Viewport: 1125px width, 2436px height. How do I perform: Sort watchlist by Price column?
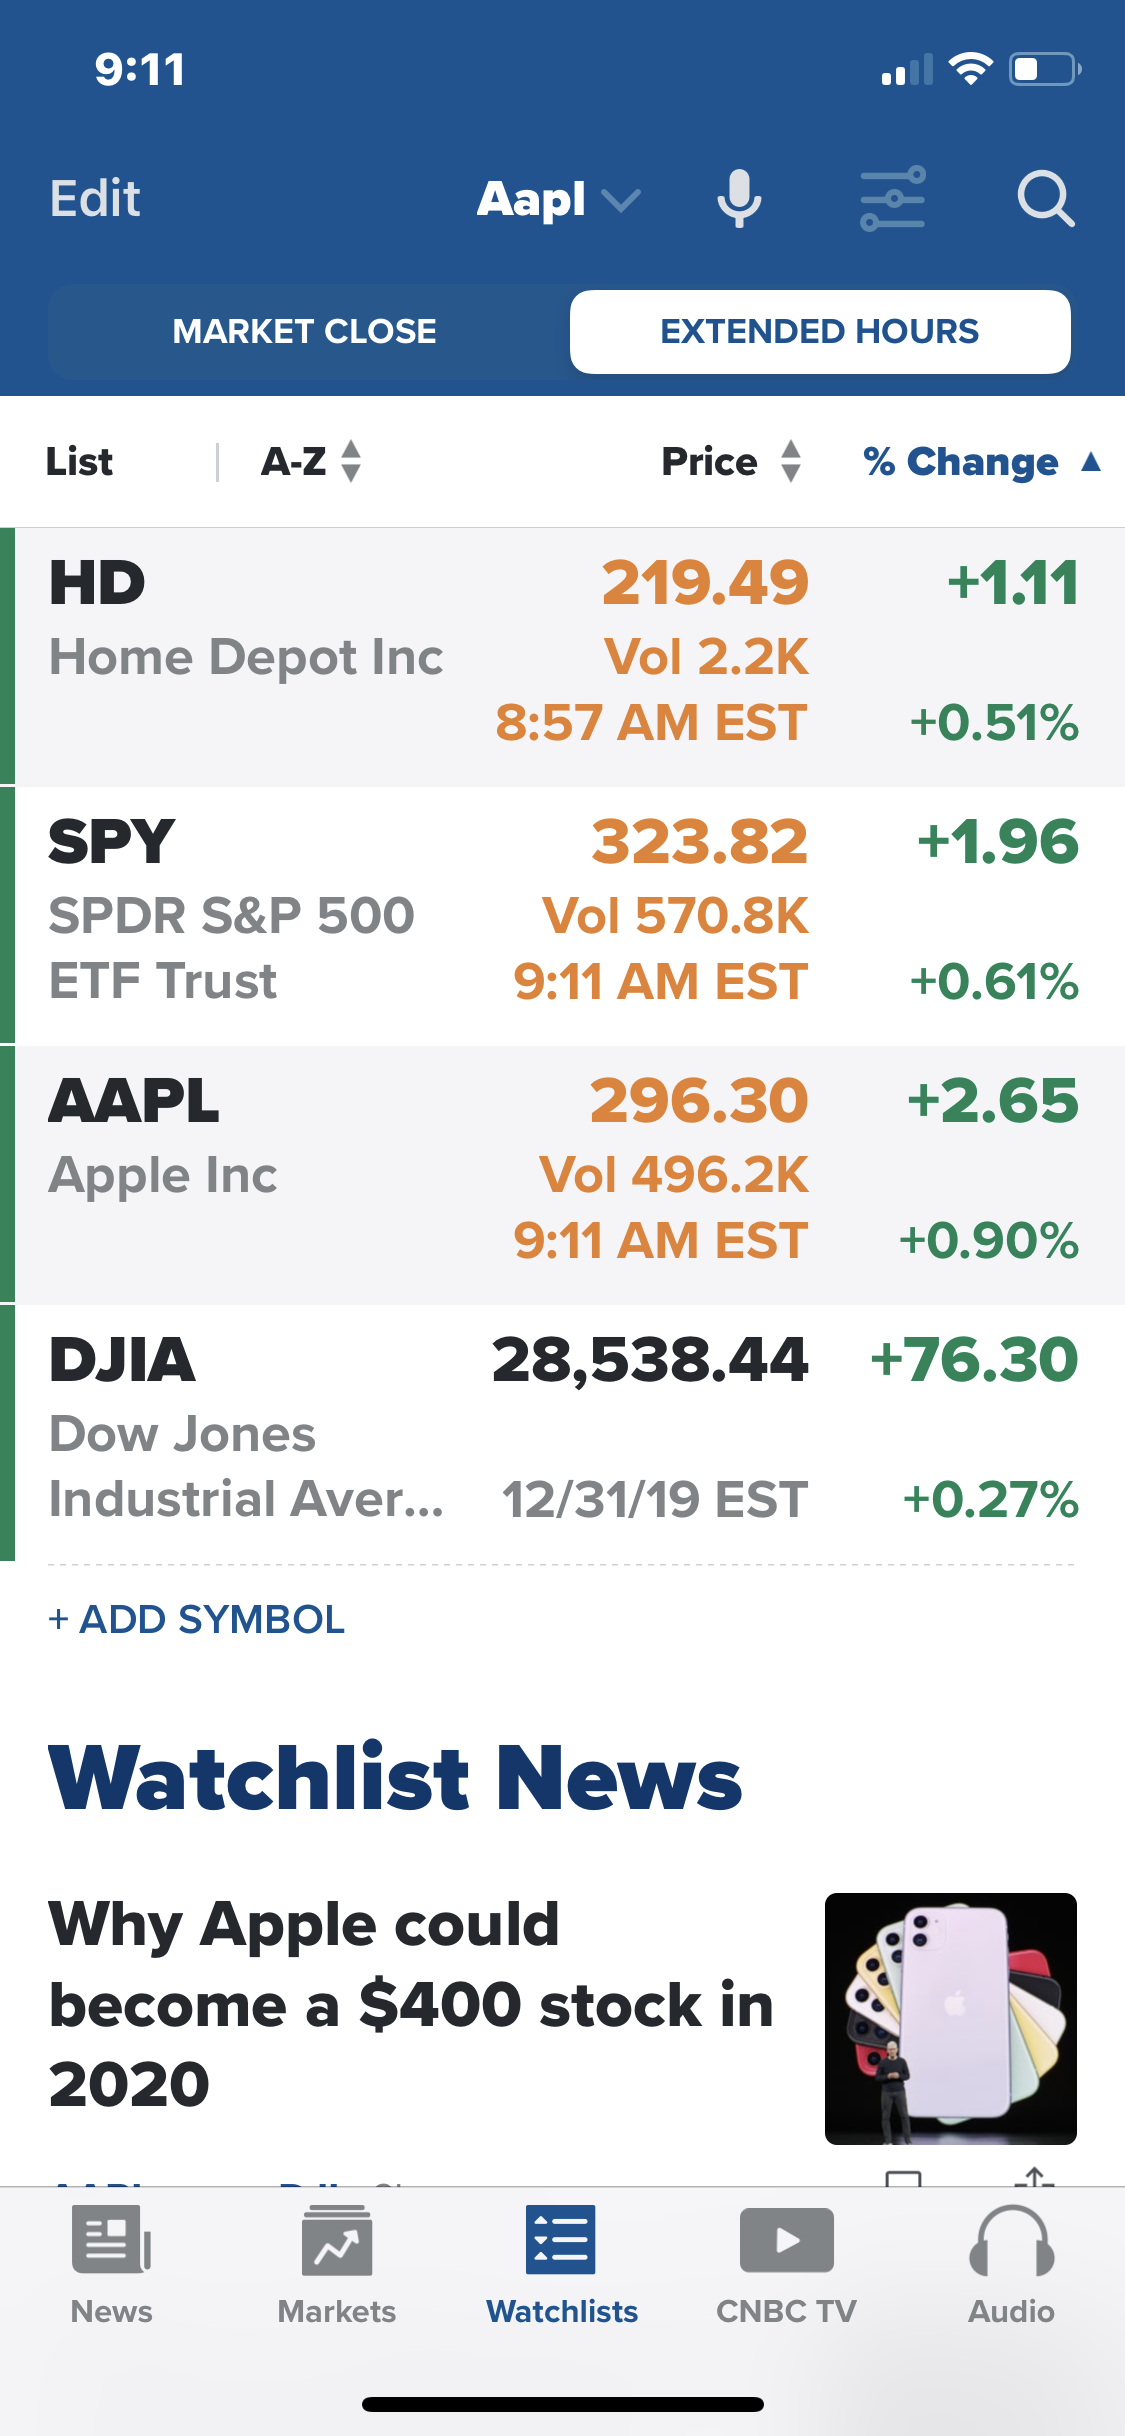[730, 462]
